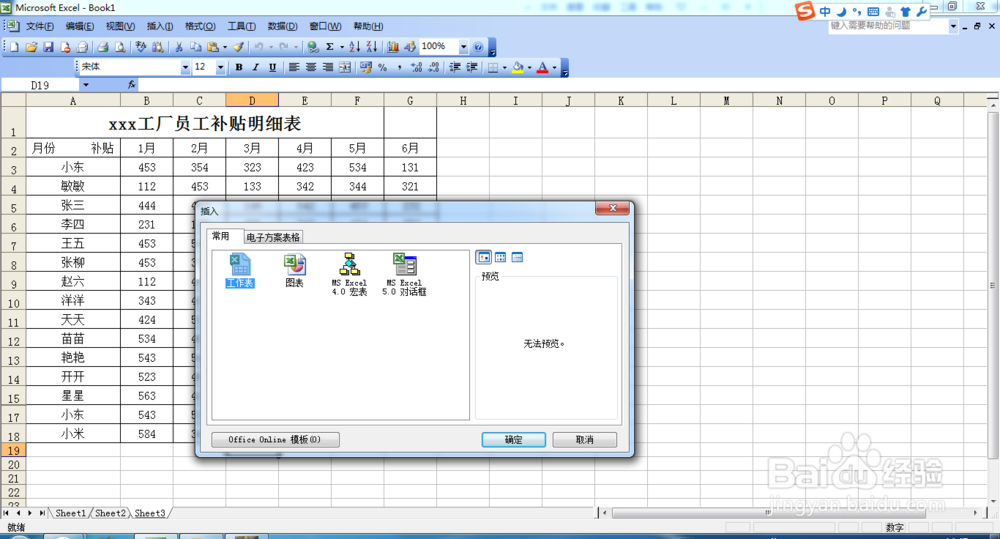Select the Sheet2 tab
The width and height of the screenshot is (1000, 539).
pyautogui.click(x=110, y=513)
